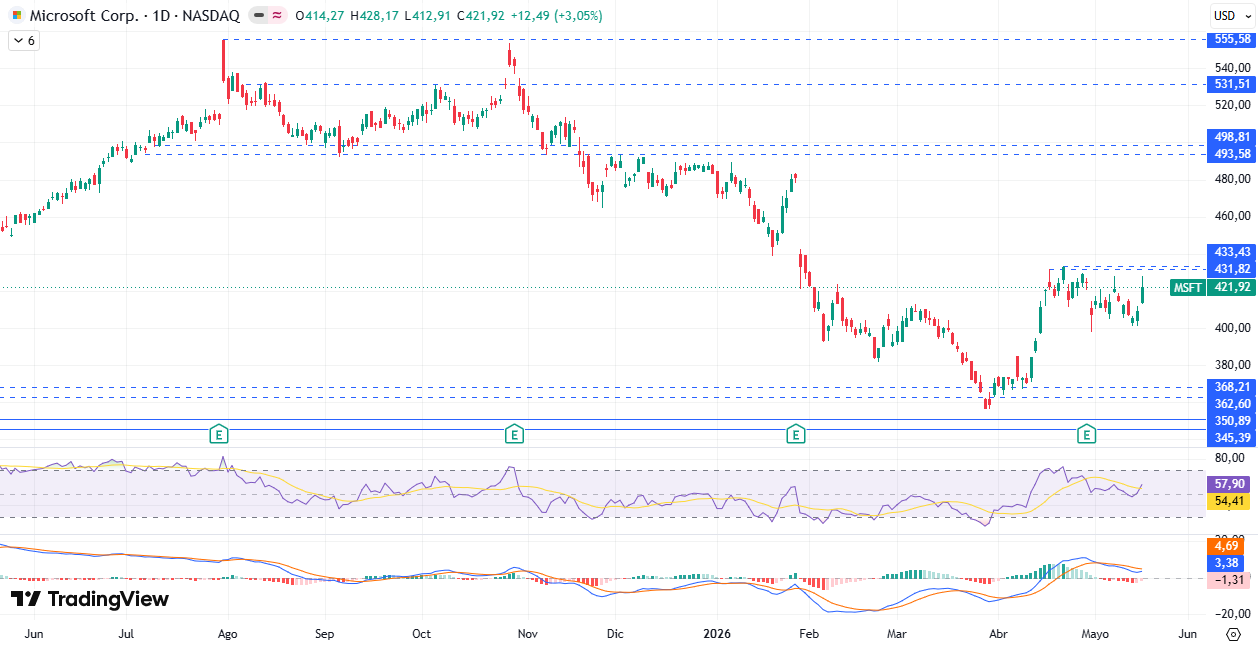Select the 493,58 price level label
1258x645 pixels.
(1232, 153)
